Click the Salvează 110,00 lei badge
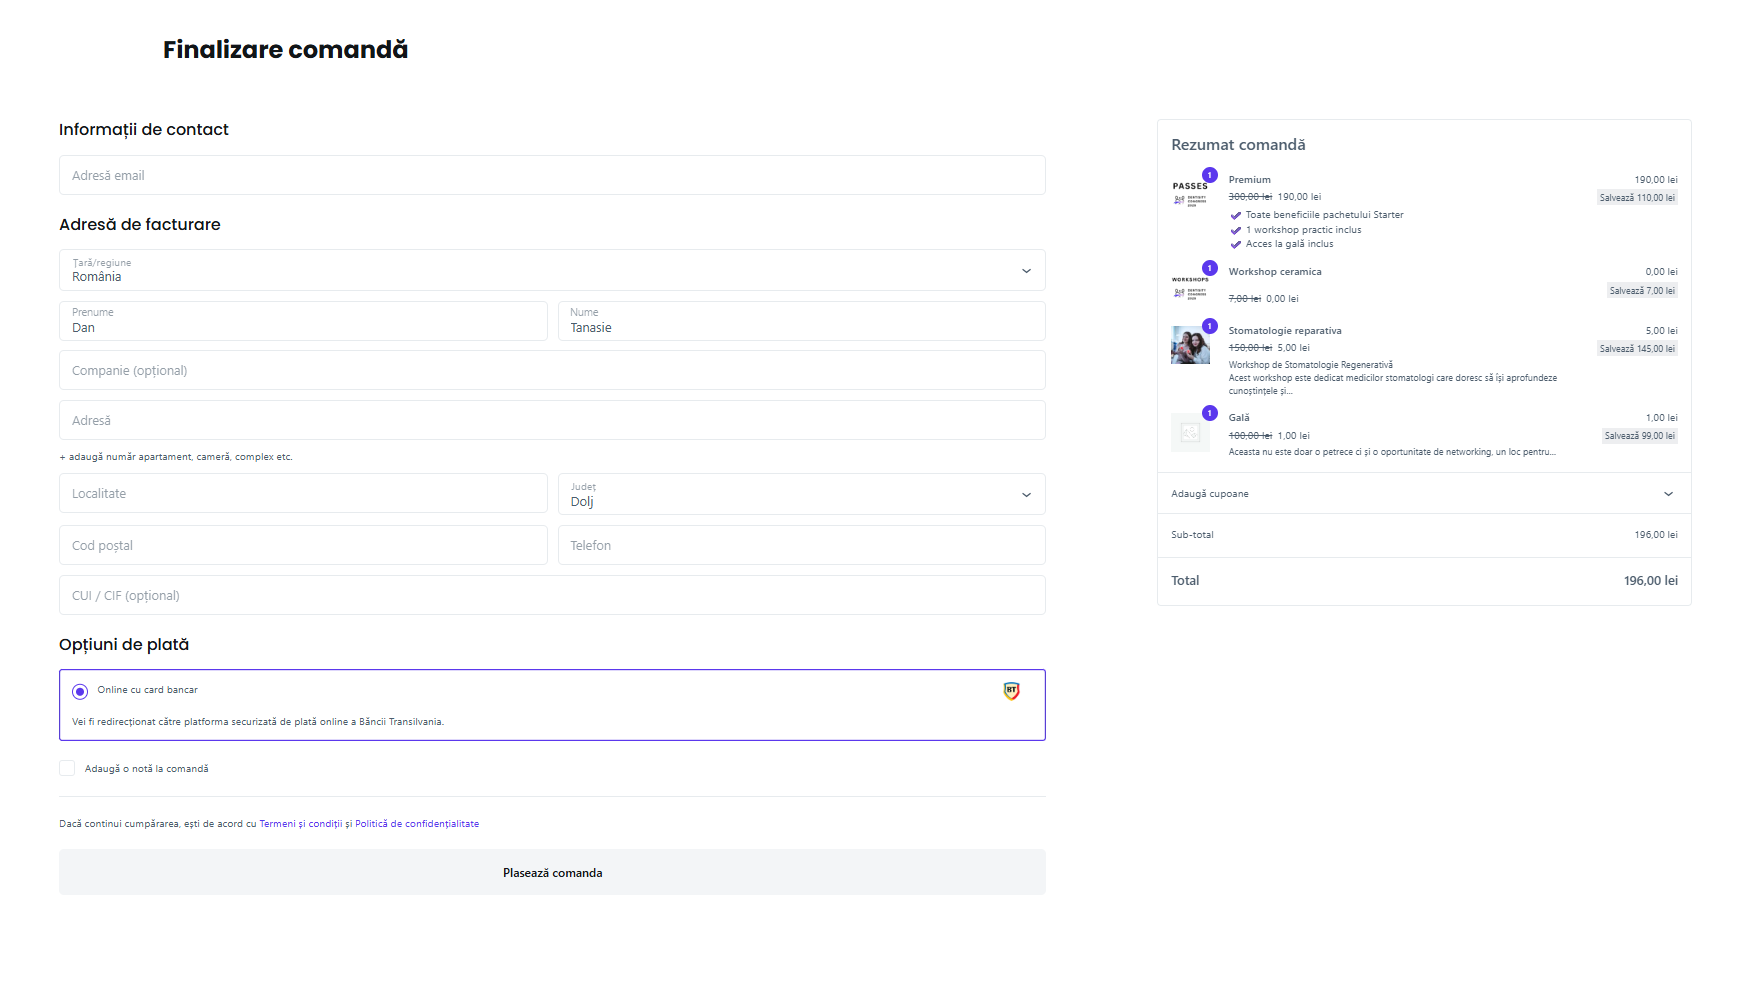 pyautogui.click(x=1637, y=198)
